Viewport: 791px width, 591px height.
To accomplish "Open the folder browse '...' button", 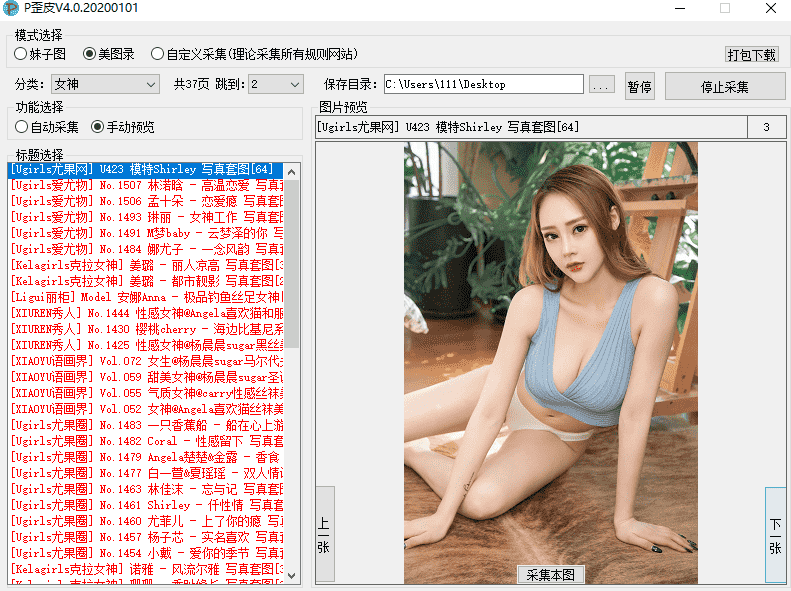I will (x=601, y=85).
